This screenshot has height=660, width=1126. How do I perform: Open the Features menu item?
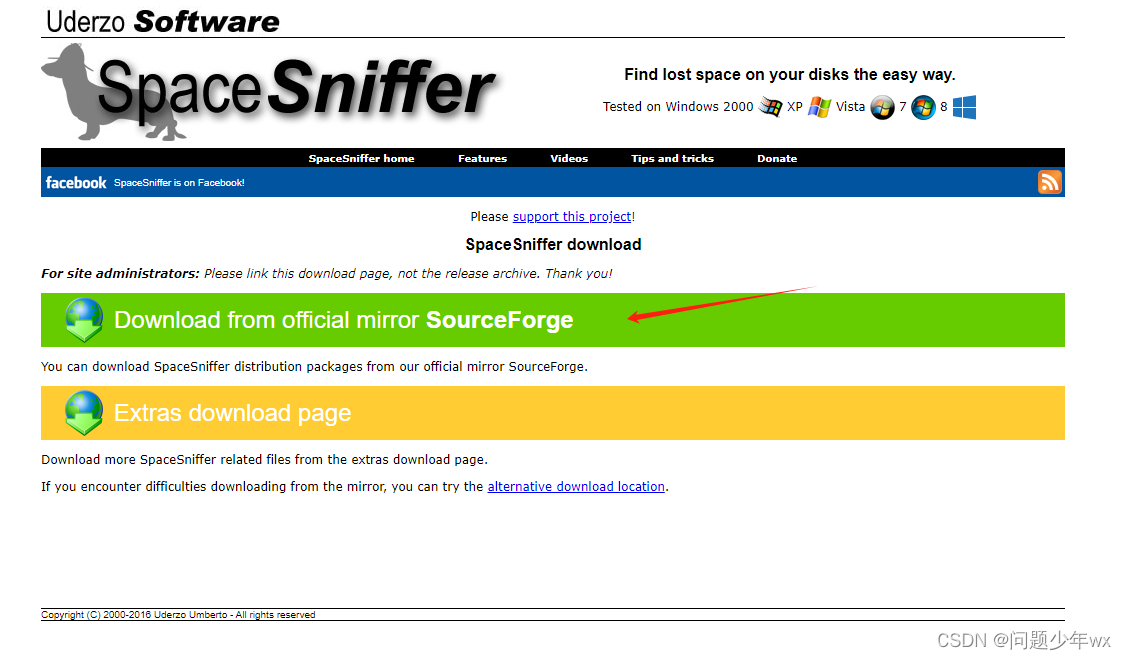pos(483,158)
